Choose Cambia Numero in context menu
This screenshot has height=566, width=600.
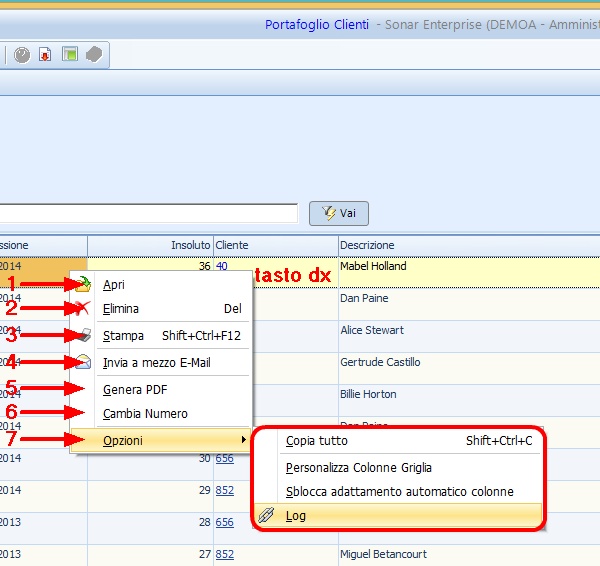tap(145, 413)
